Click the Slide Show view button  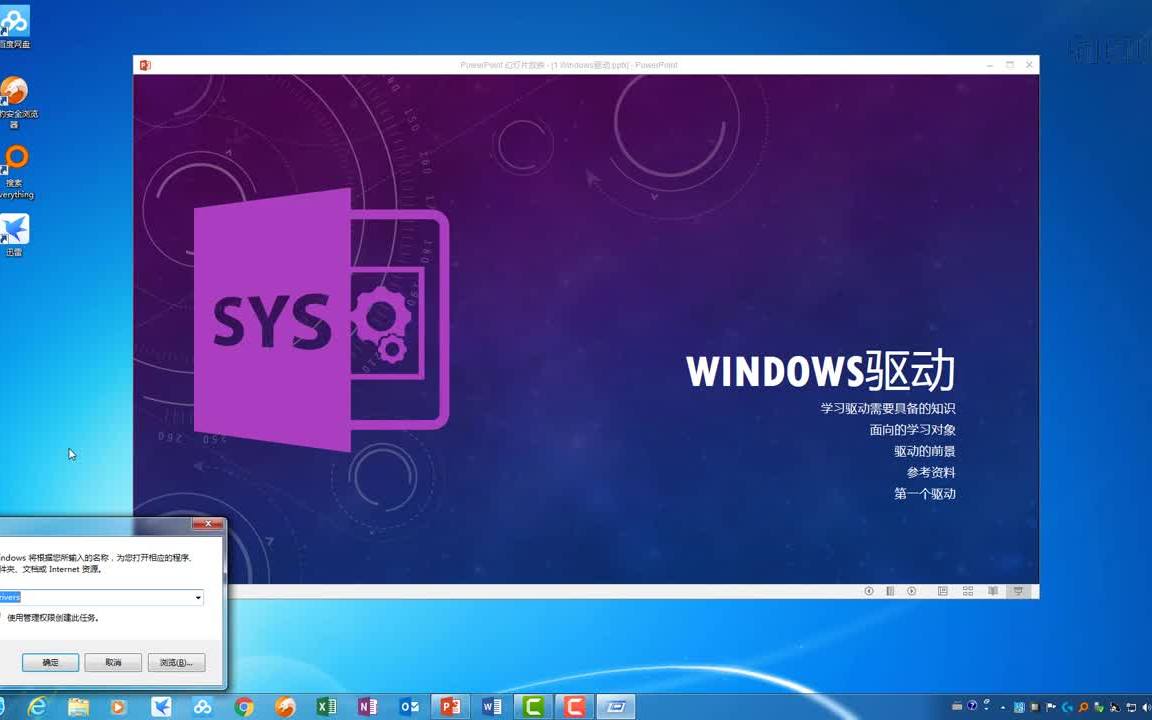[x=1018, y=591]
